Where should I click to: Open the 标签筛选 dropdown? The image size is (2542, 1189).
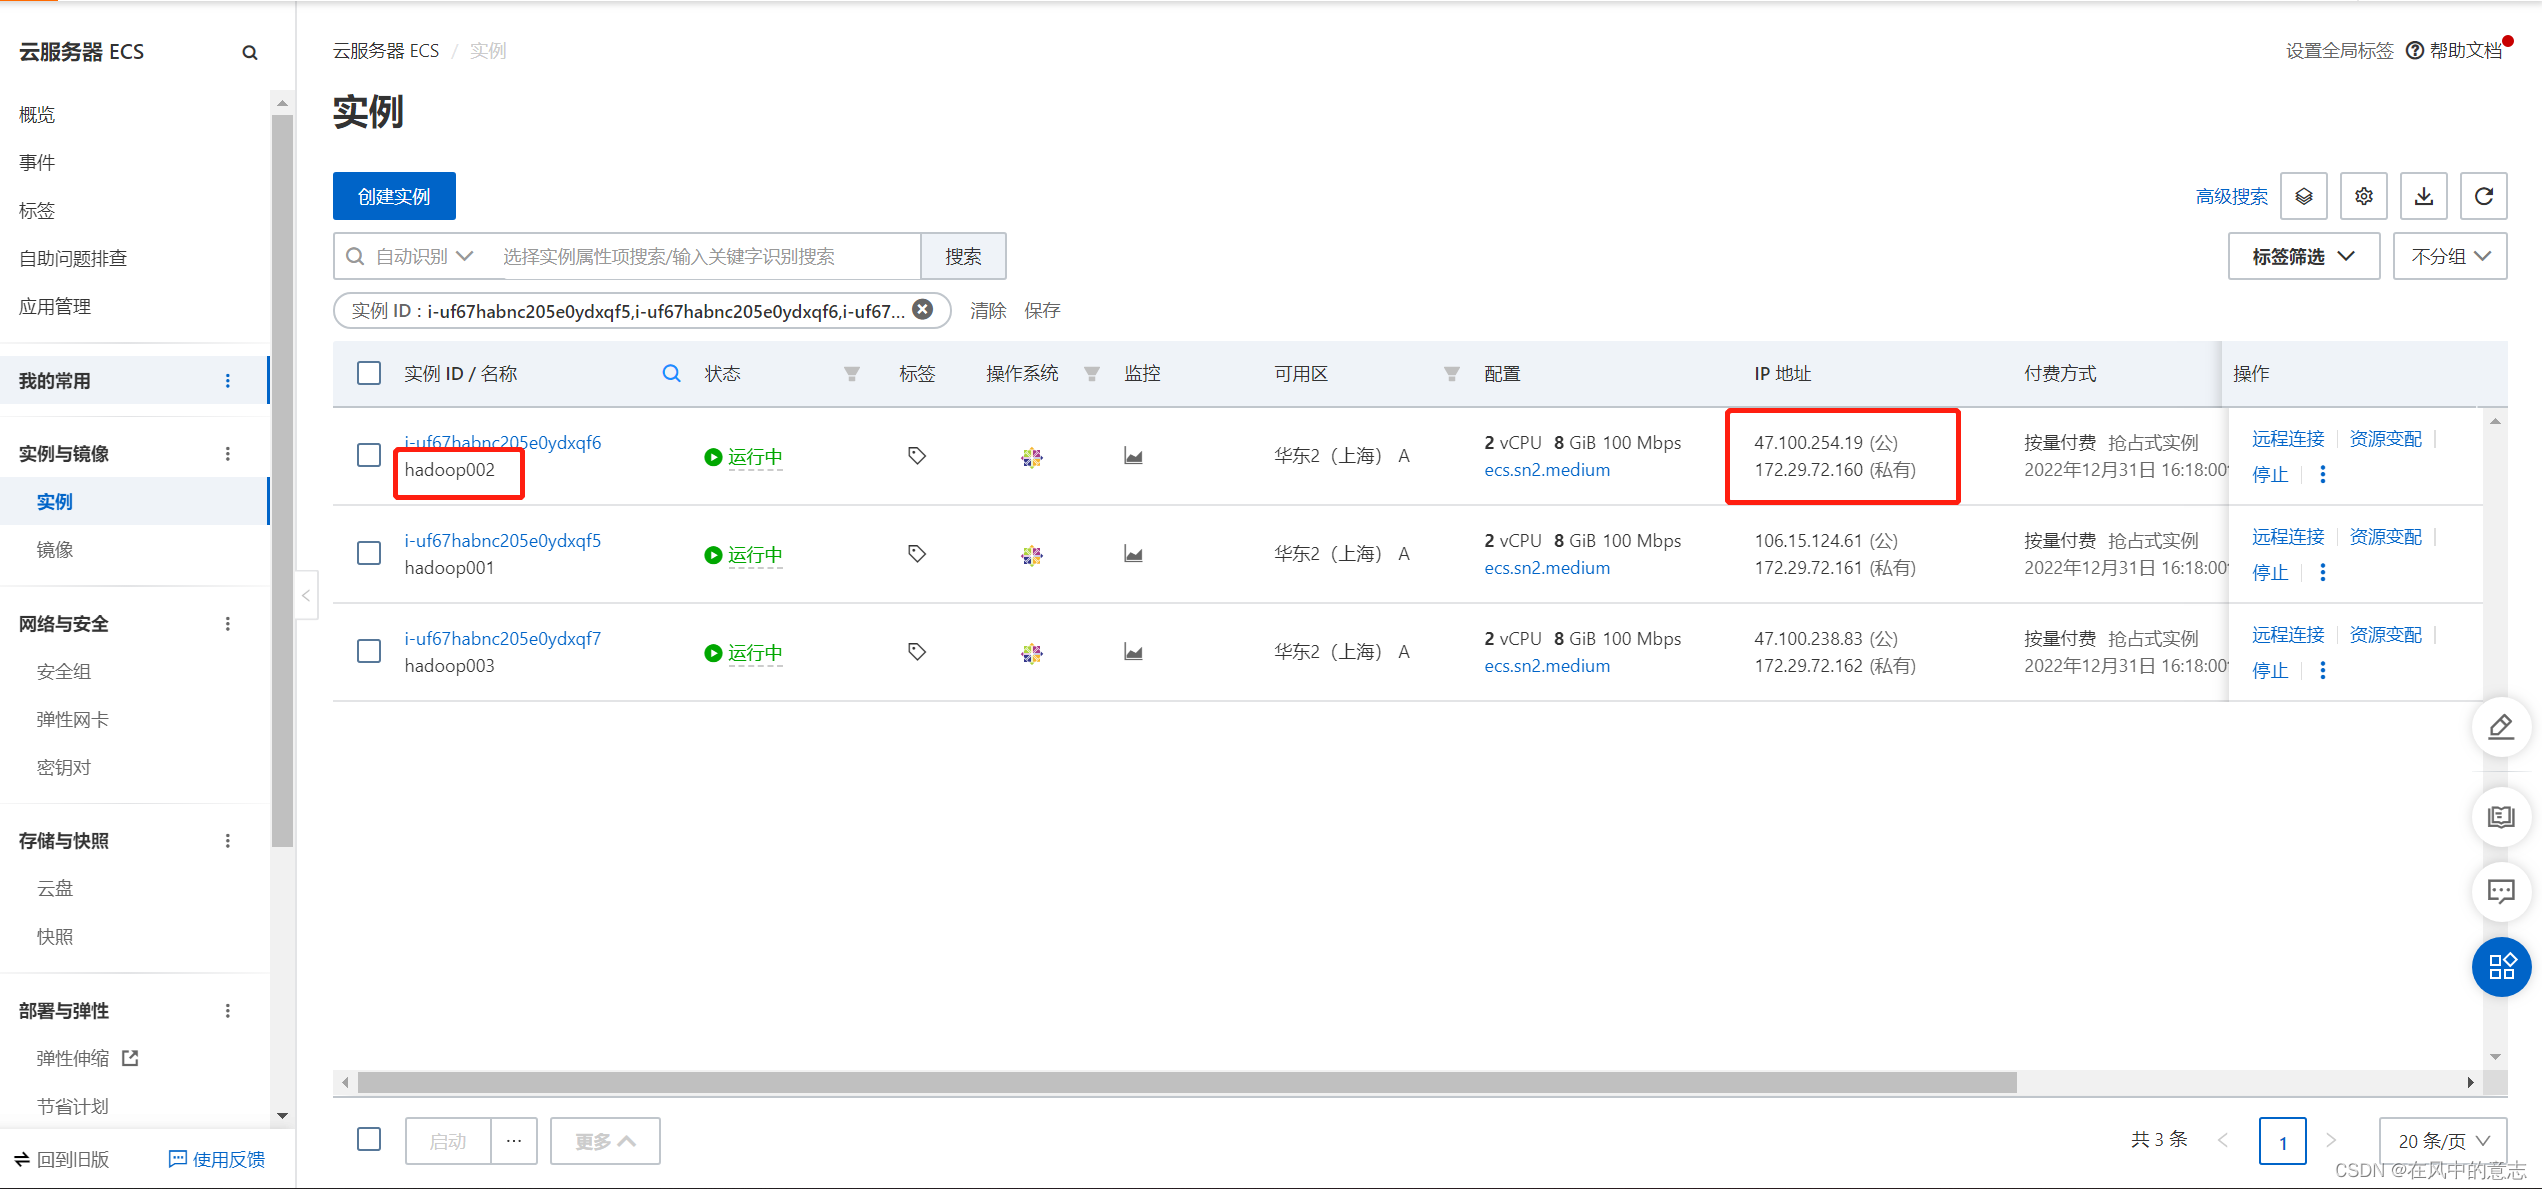tap(2303, 256)
